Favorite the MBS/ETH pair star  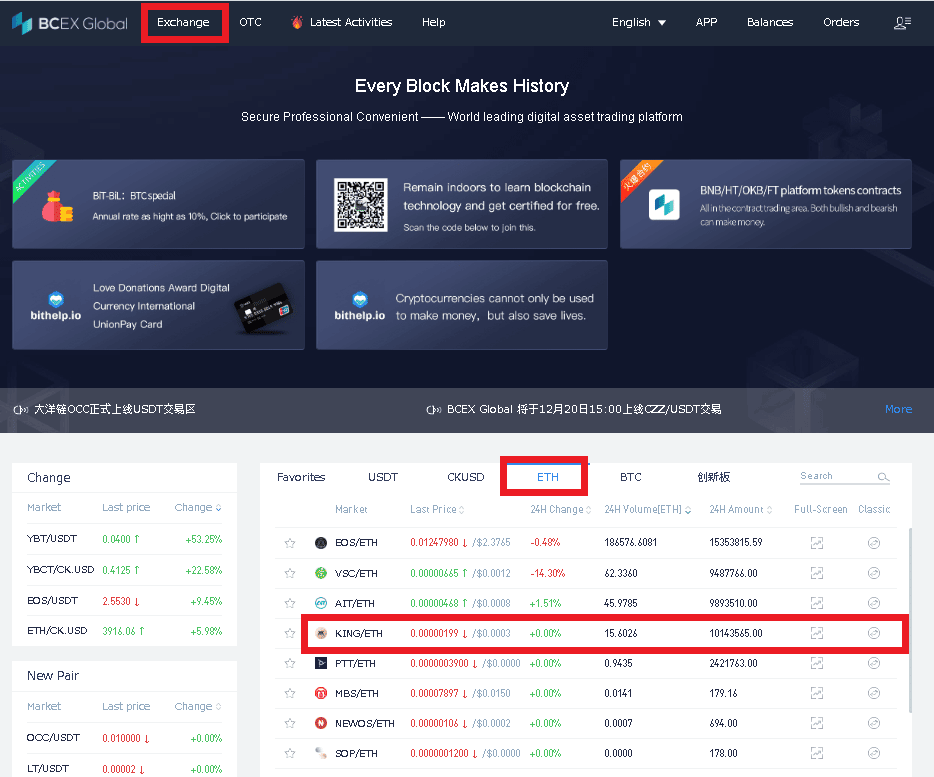point(290,693)
